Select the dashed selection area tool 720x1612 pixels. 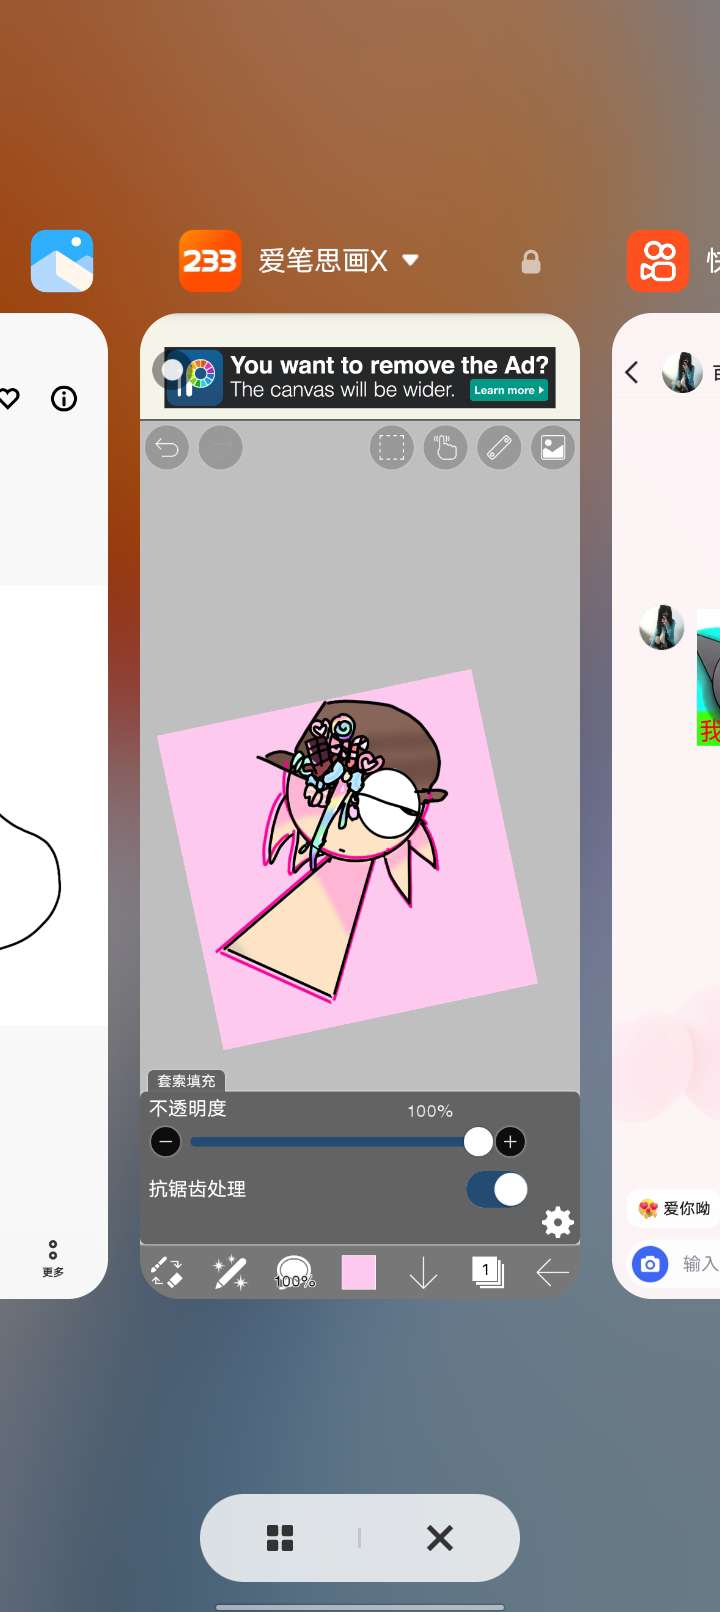pyautogui.click(x=392, y=447)
